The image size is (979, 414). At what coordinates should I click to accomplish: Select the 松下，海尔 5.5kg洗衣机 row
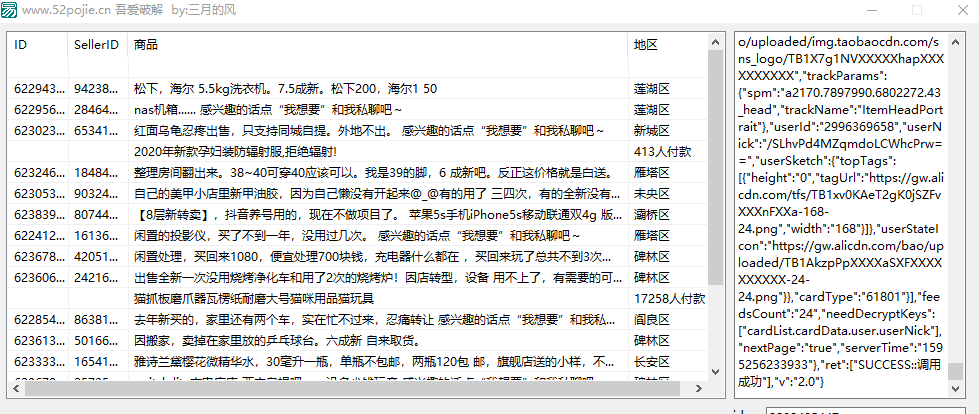click(358, 89)
